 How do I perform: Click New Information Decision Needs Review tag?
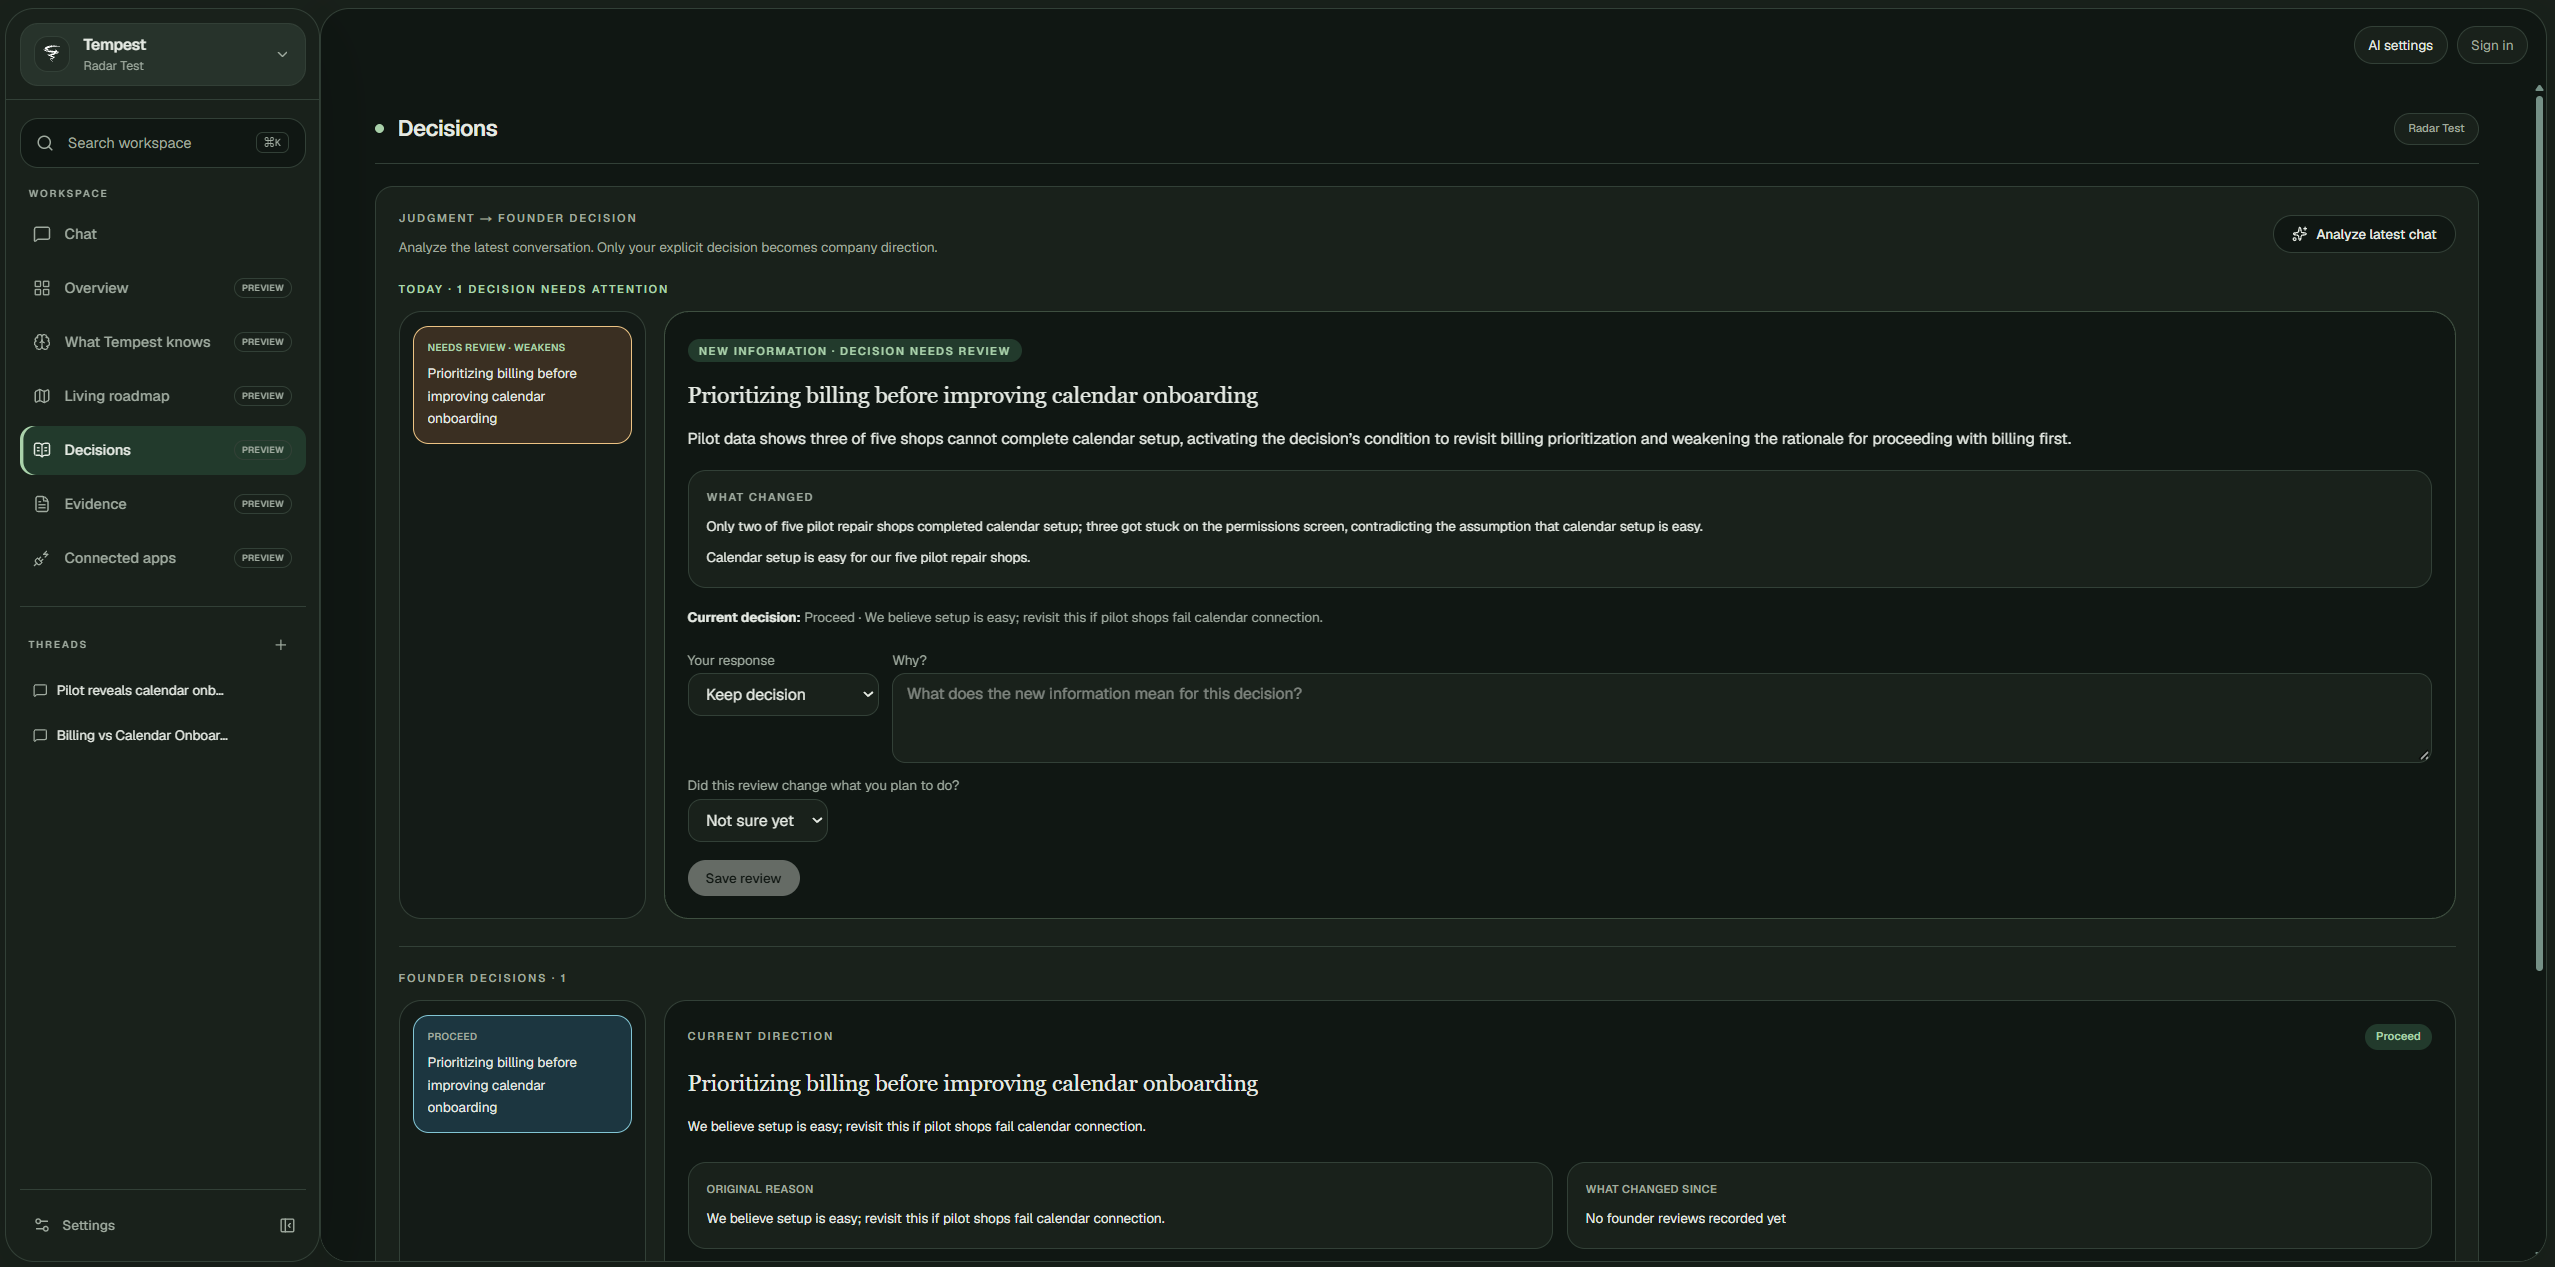click(x=854, y=351)
